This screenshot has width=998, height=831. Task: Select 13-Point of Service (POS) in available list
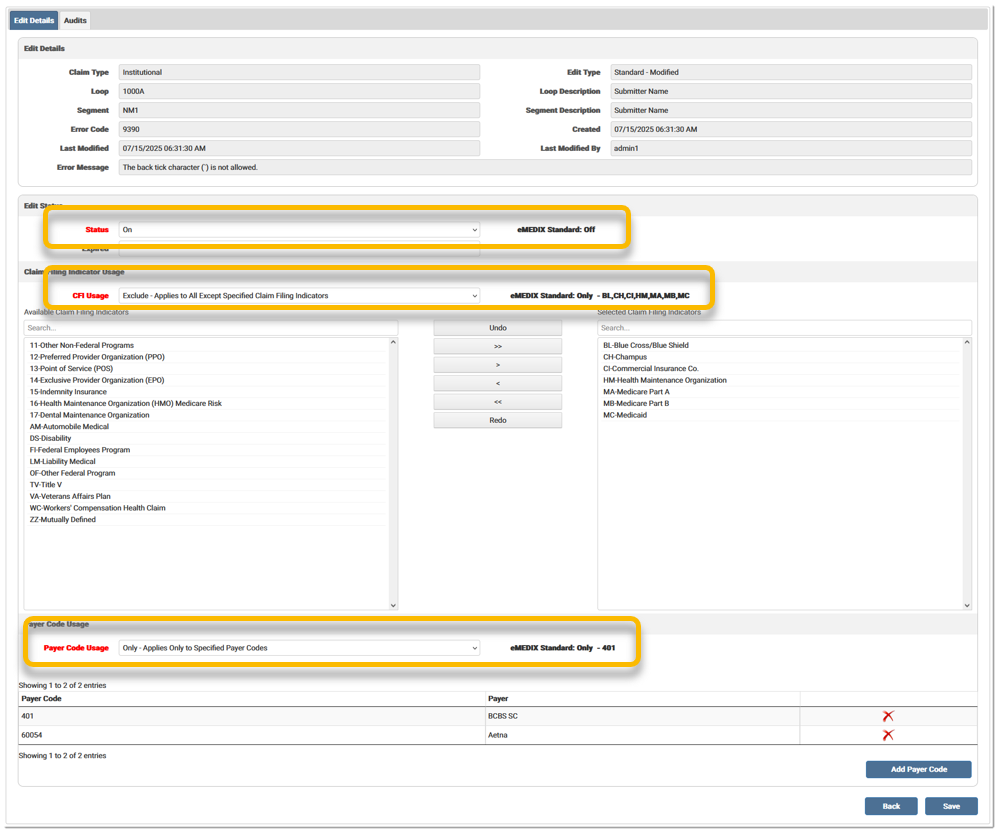(71, 369)
